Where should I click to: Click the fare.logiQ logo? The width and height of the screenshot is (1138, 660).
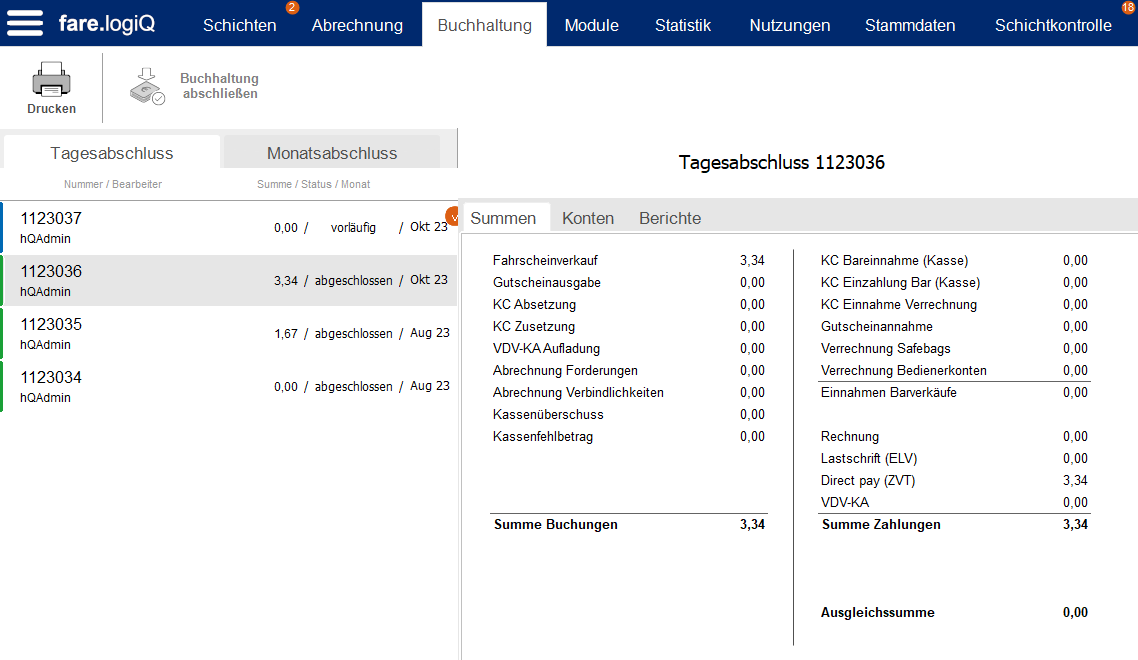(105, 24)
